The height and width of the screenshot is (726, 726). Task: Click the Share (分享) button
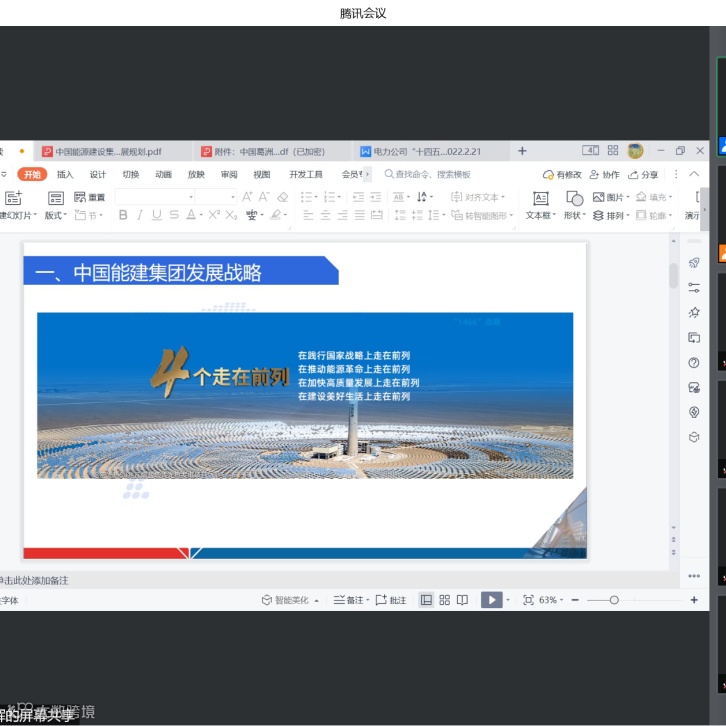(x=643, y=175)
